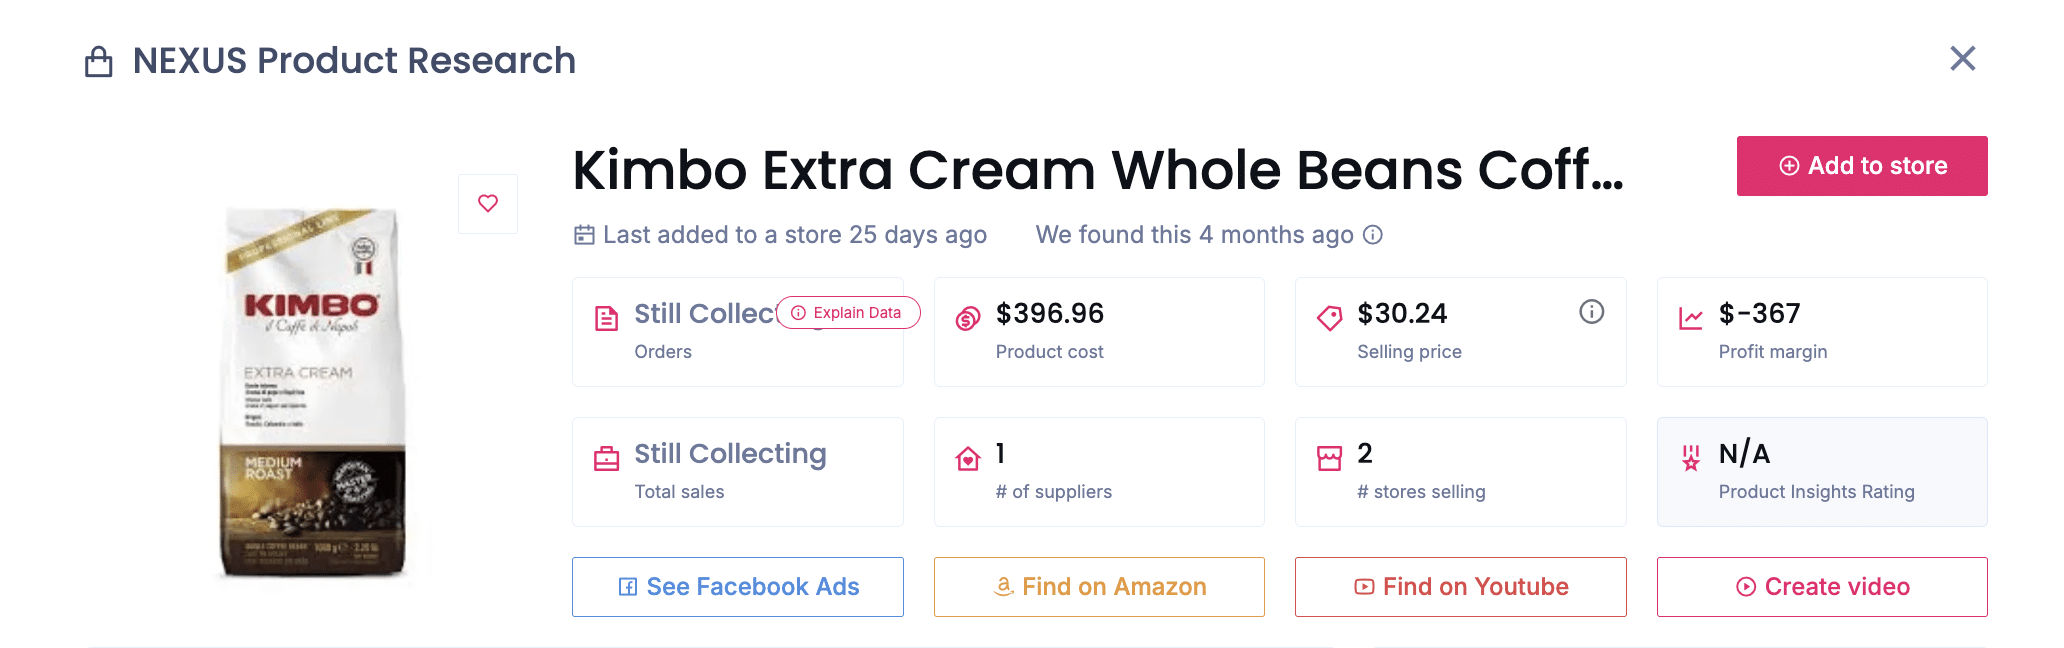Click the suppliers house icon
Screen dimensions: 2064x648
pyautogui.click(x=967, y=459)
